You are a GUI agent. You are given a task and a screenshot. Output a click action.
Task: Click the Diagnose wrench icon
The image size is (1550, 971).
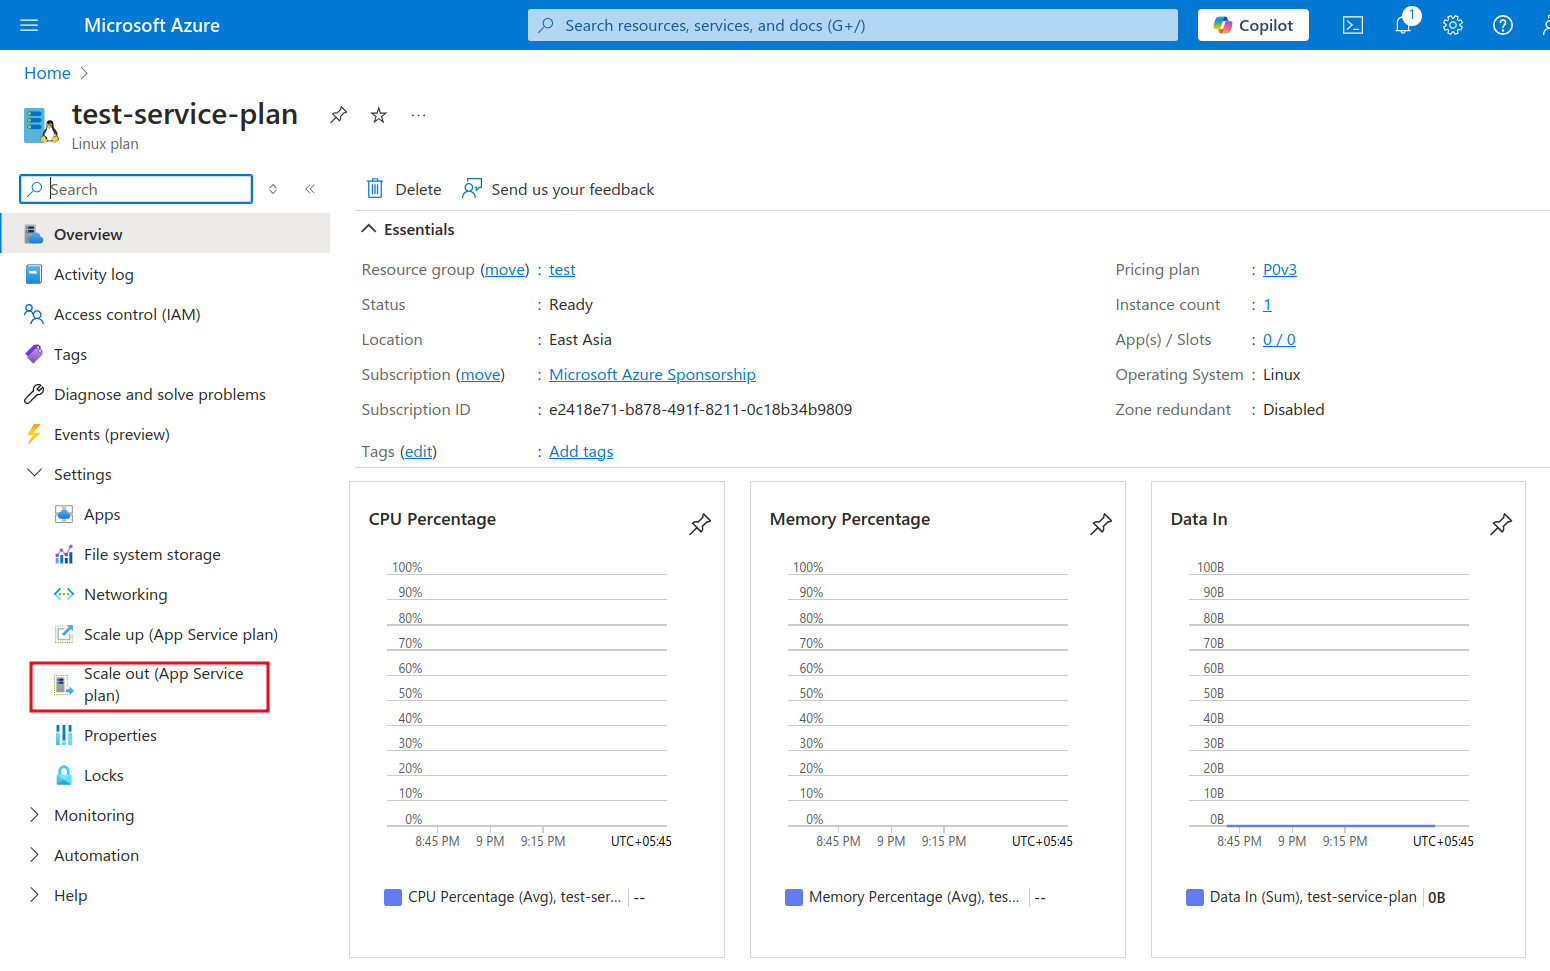tap(34, 394)
